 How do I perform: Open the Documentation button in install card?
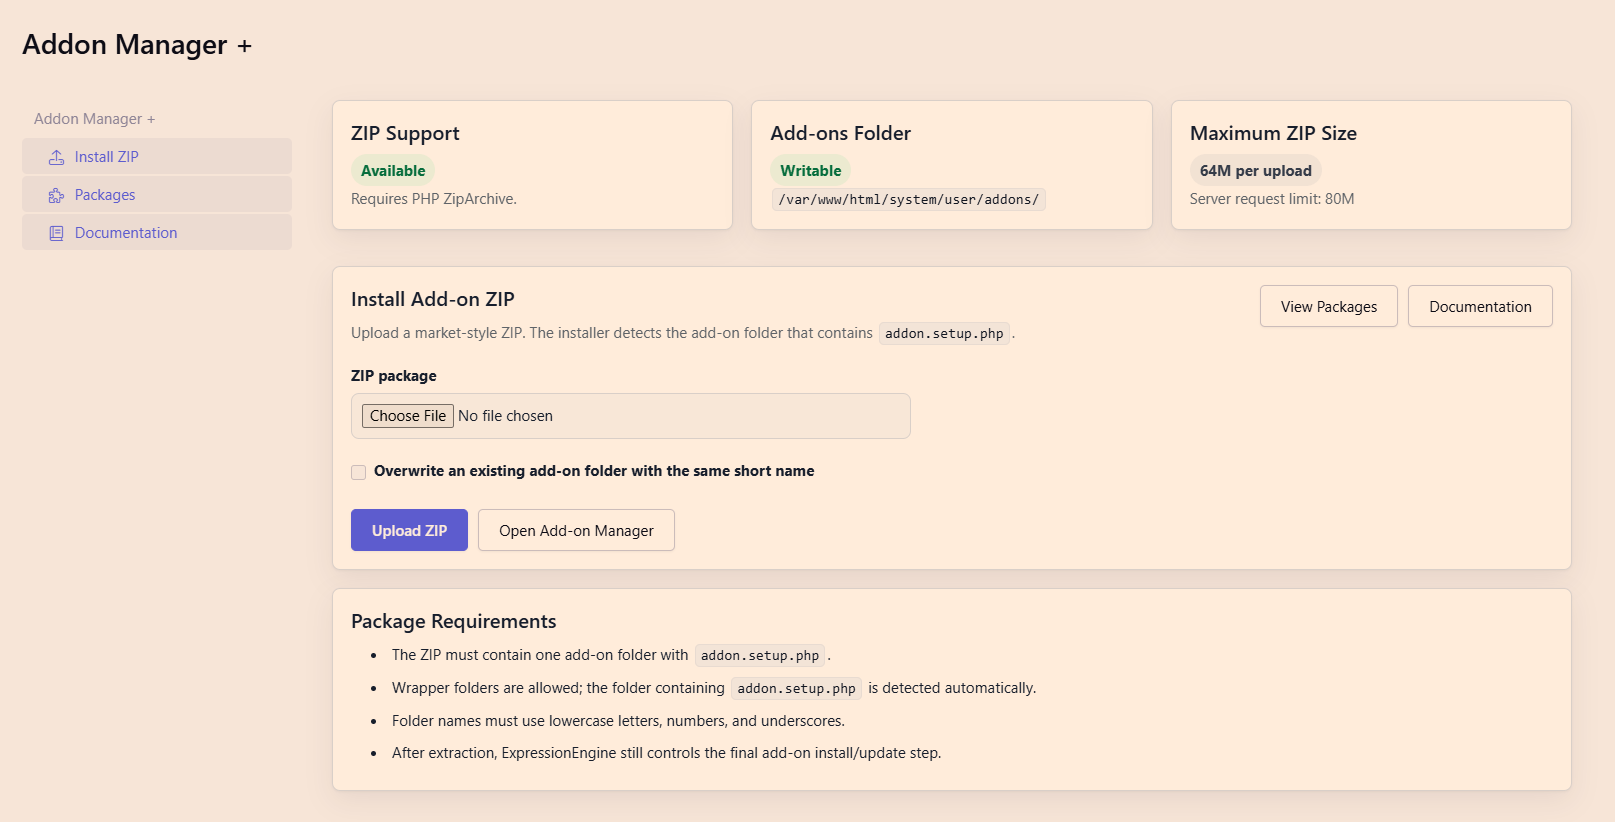1480,306
